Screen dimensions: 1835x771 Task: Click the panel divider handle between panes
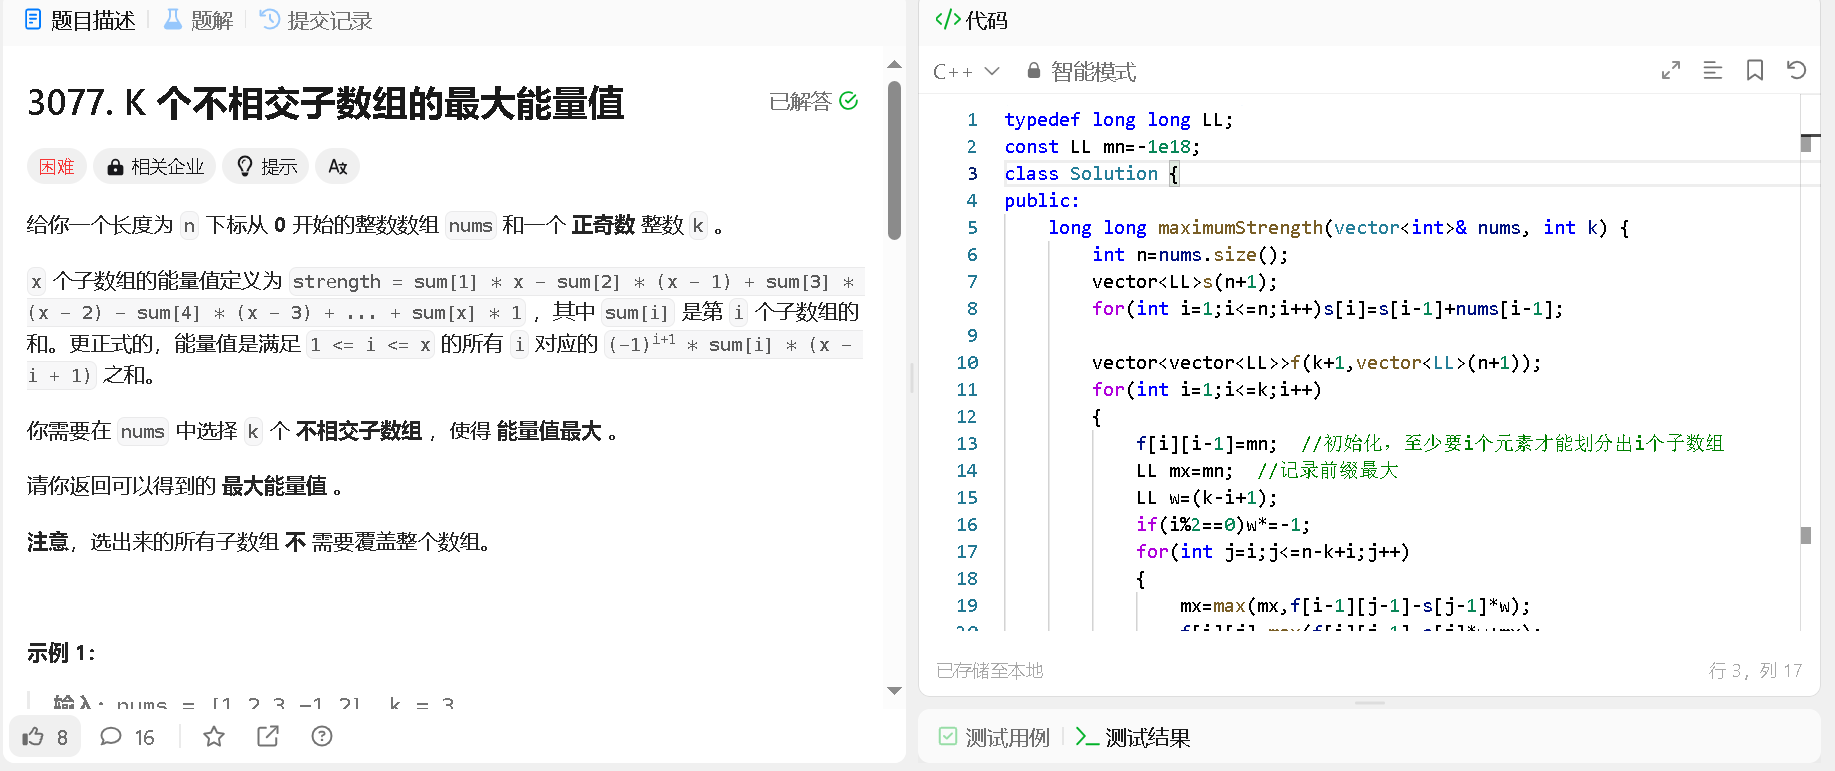[912, 377]
